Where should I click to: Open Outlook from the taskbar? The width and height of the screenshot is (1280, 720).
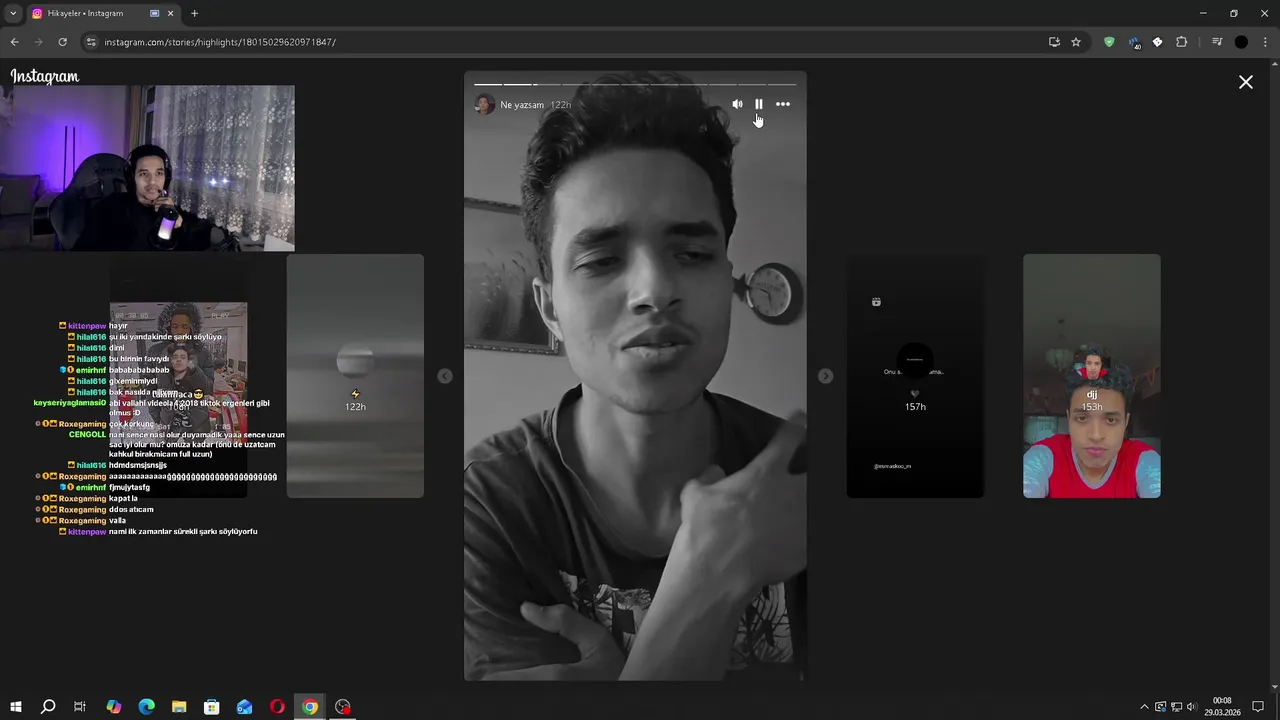tap(245, 707)
